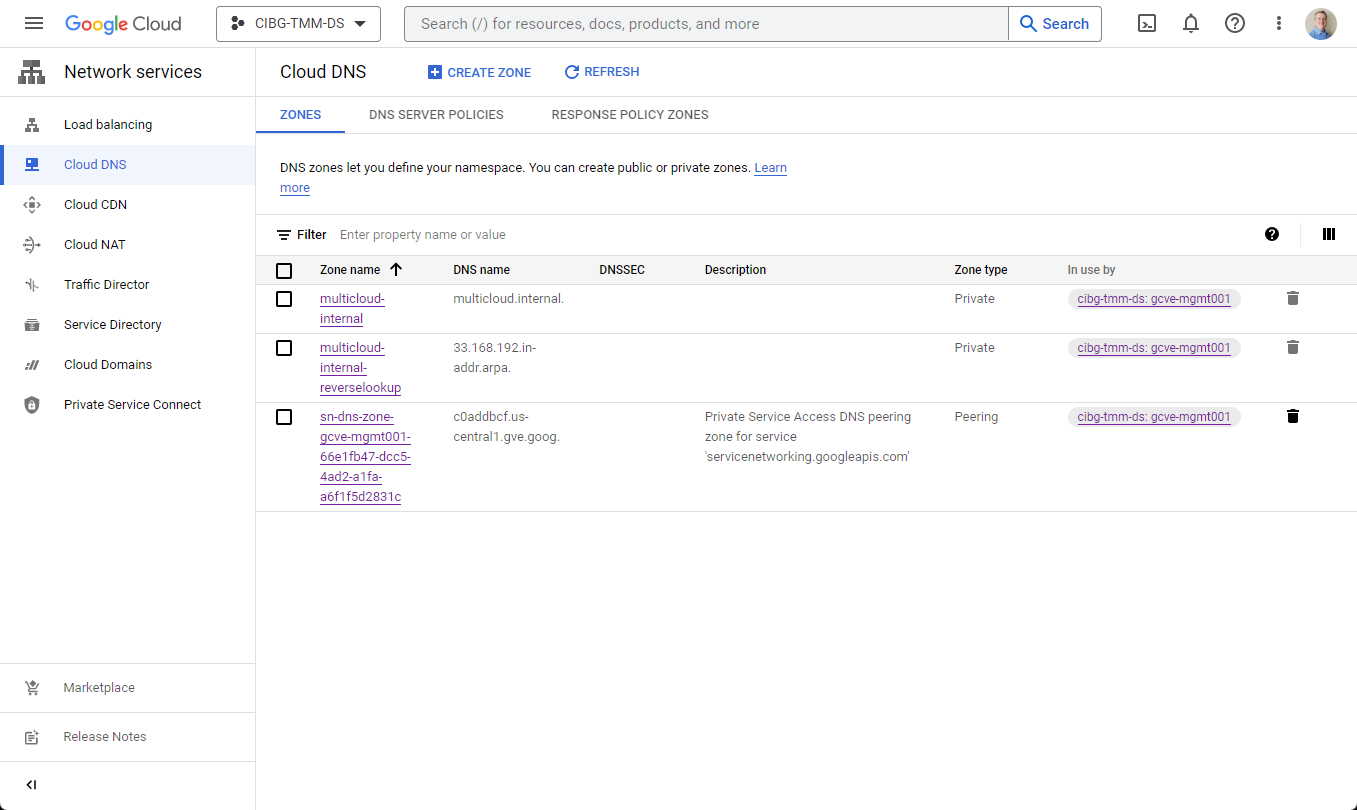
Task: Open the CIBG-TMM-DS project selector
Action: (298, 23)
